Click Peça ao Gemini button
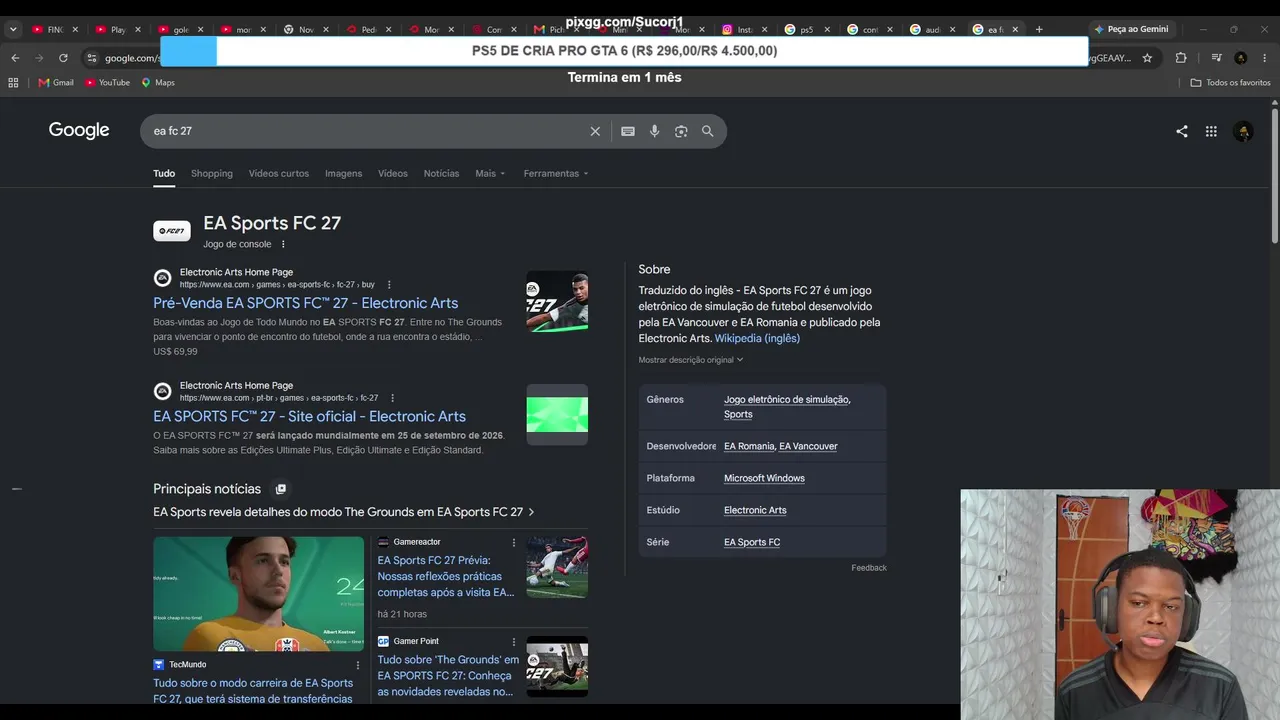1280x720 pixels. [x=1131, y=29]
